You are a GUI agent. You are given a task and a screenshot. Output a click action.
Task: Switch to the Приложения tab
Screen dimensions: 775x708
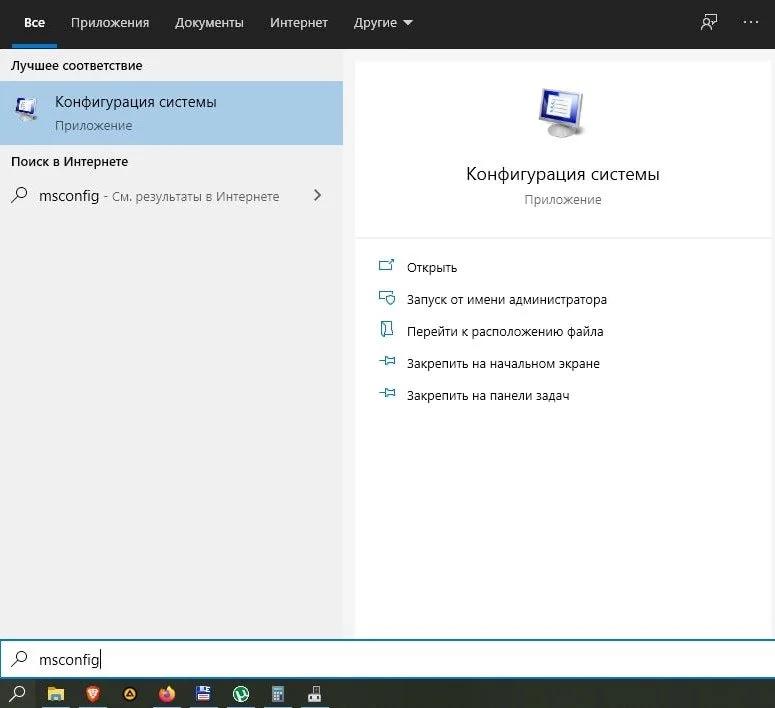(x=110, y=23)
